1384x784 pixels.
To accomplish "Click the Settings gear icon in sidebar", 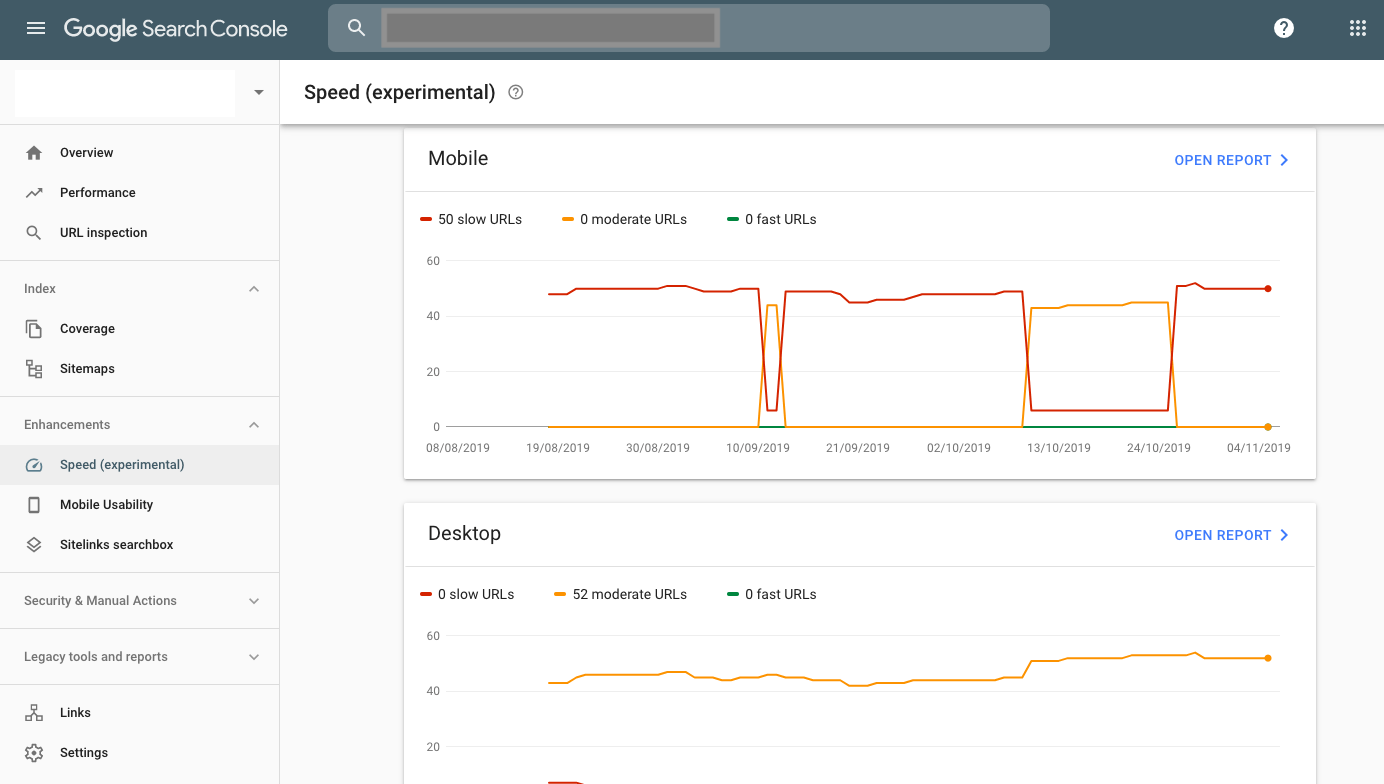I will tap(34, 753).
